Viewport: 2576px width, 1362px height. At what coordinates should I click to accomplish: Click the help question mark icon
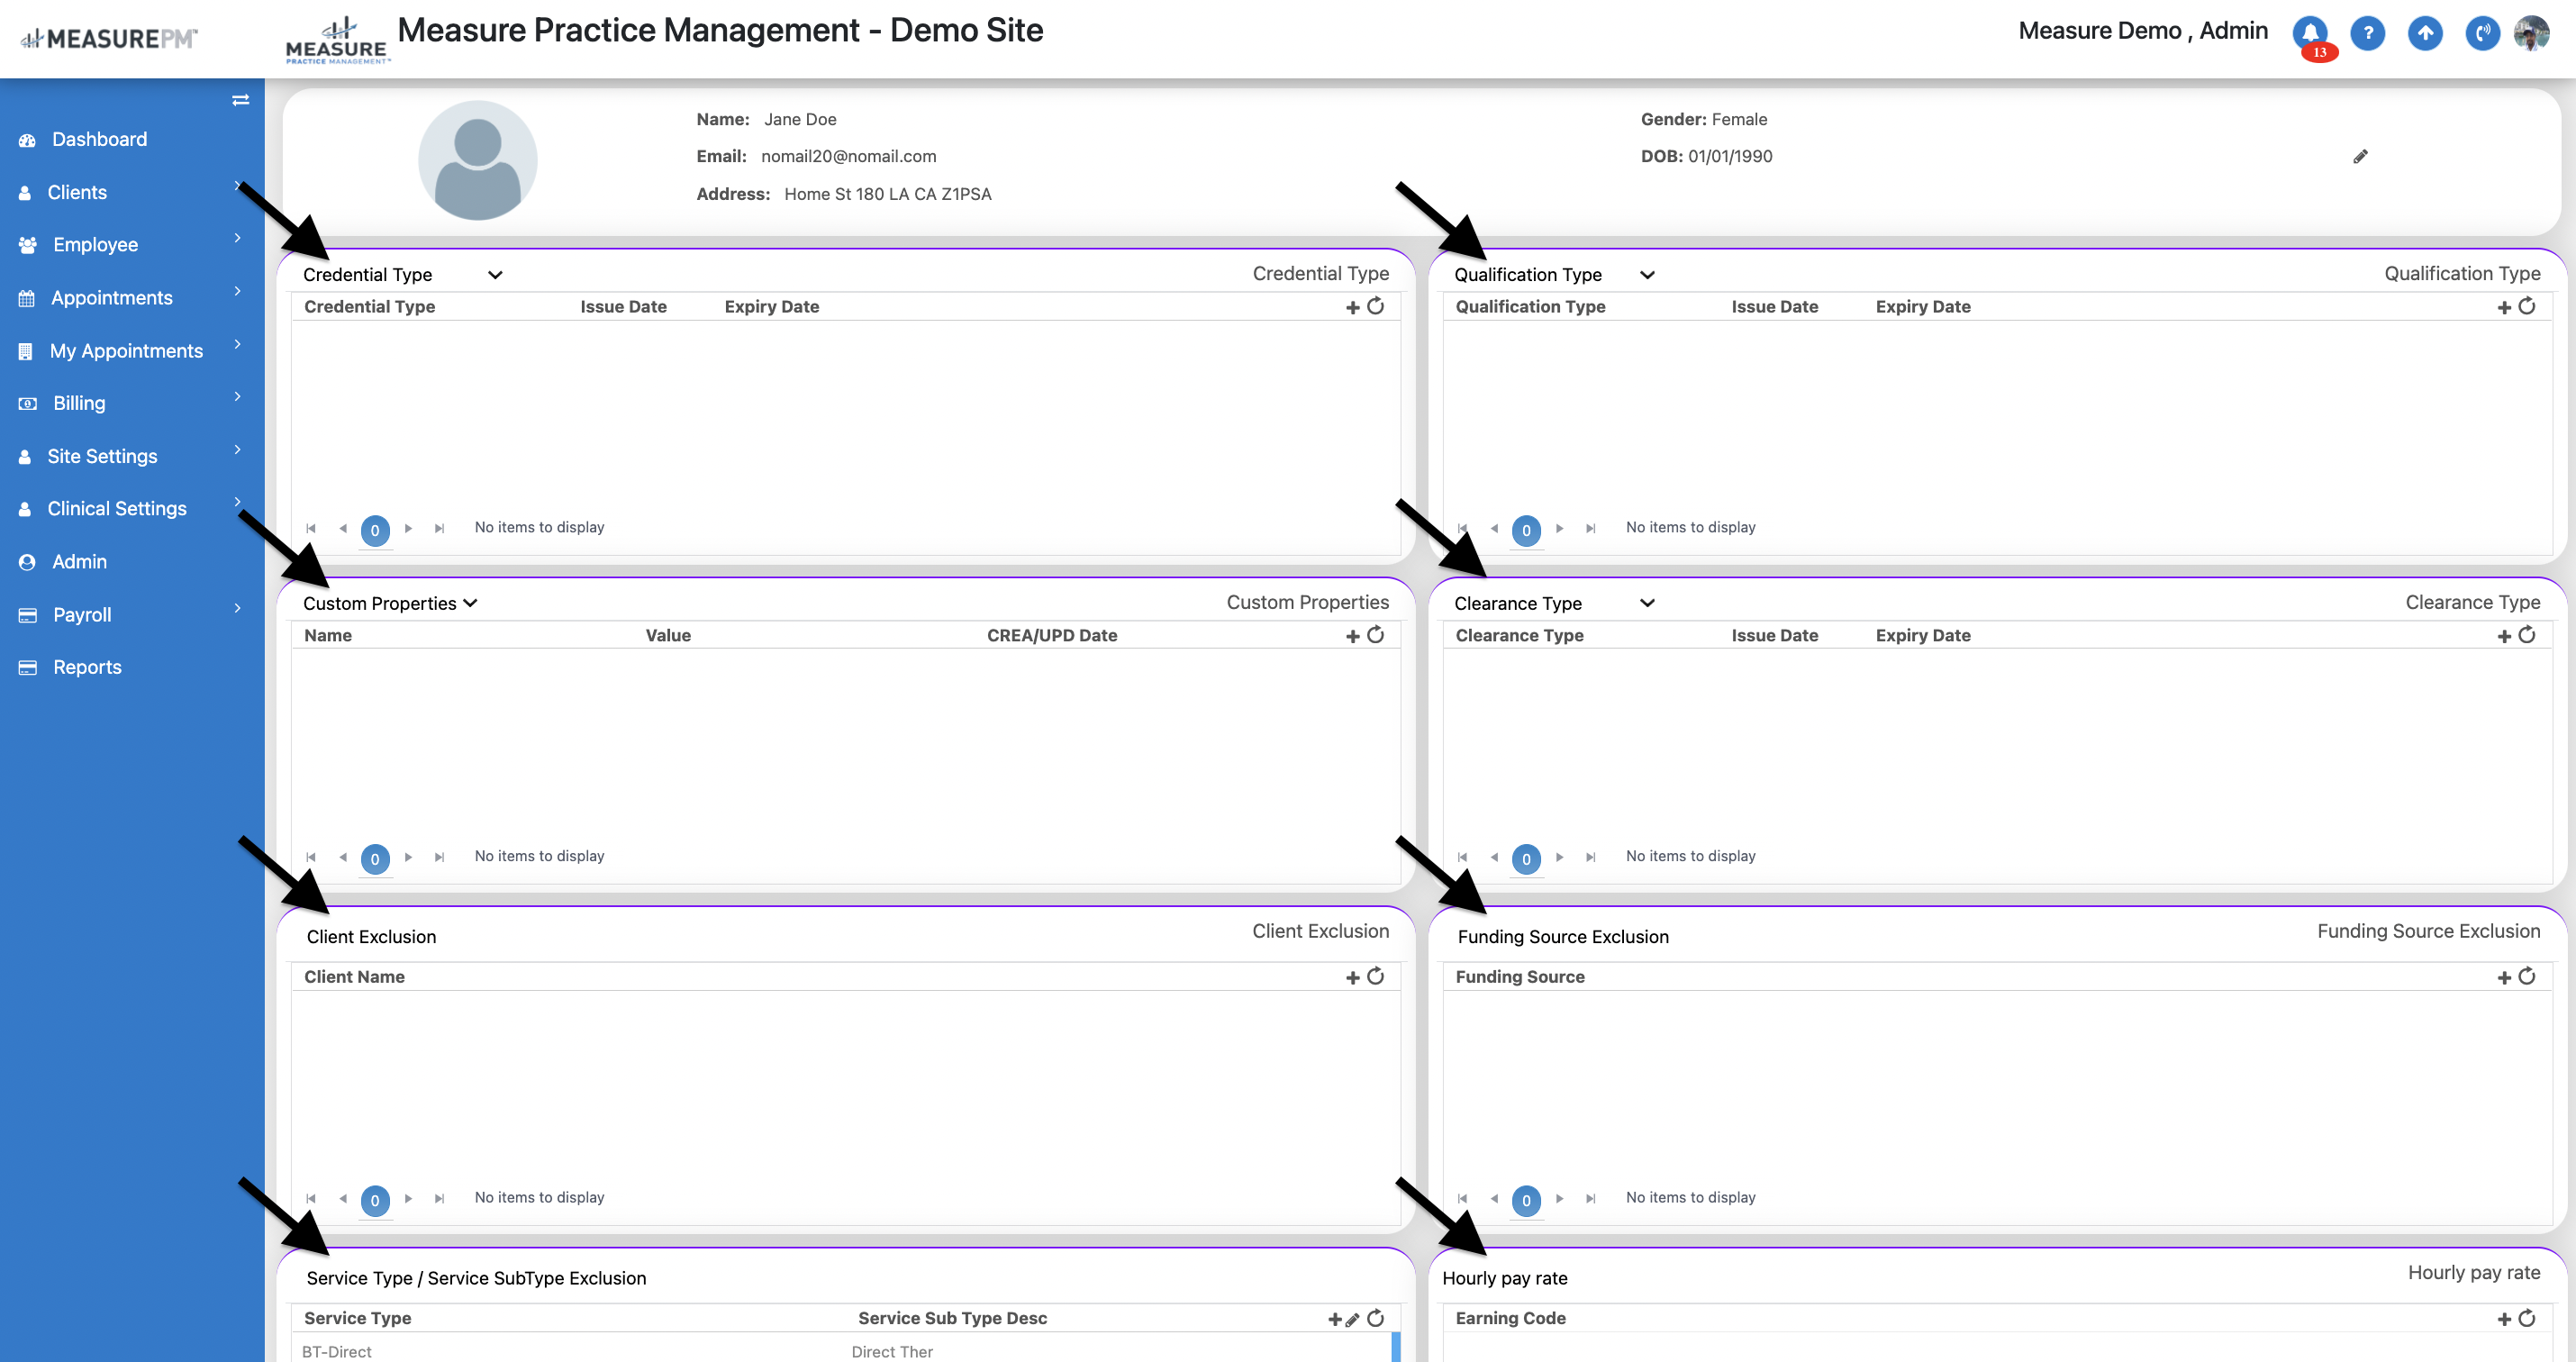tap(2367, 33)
